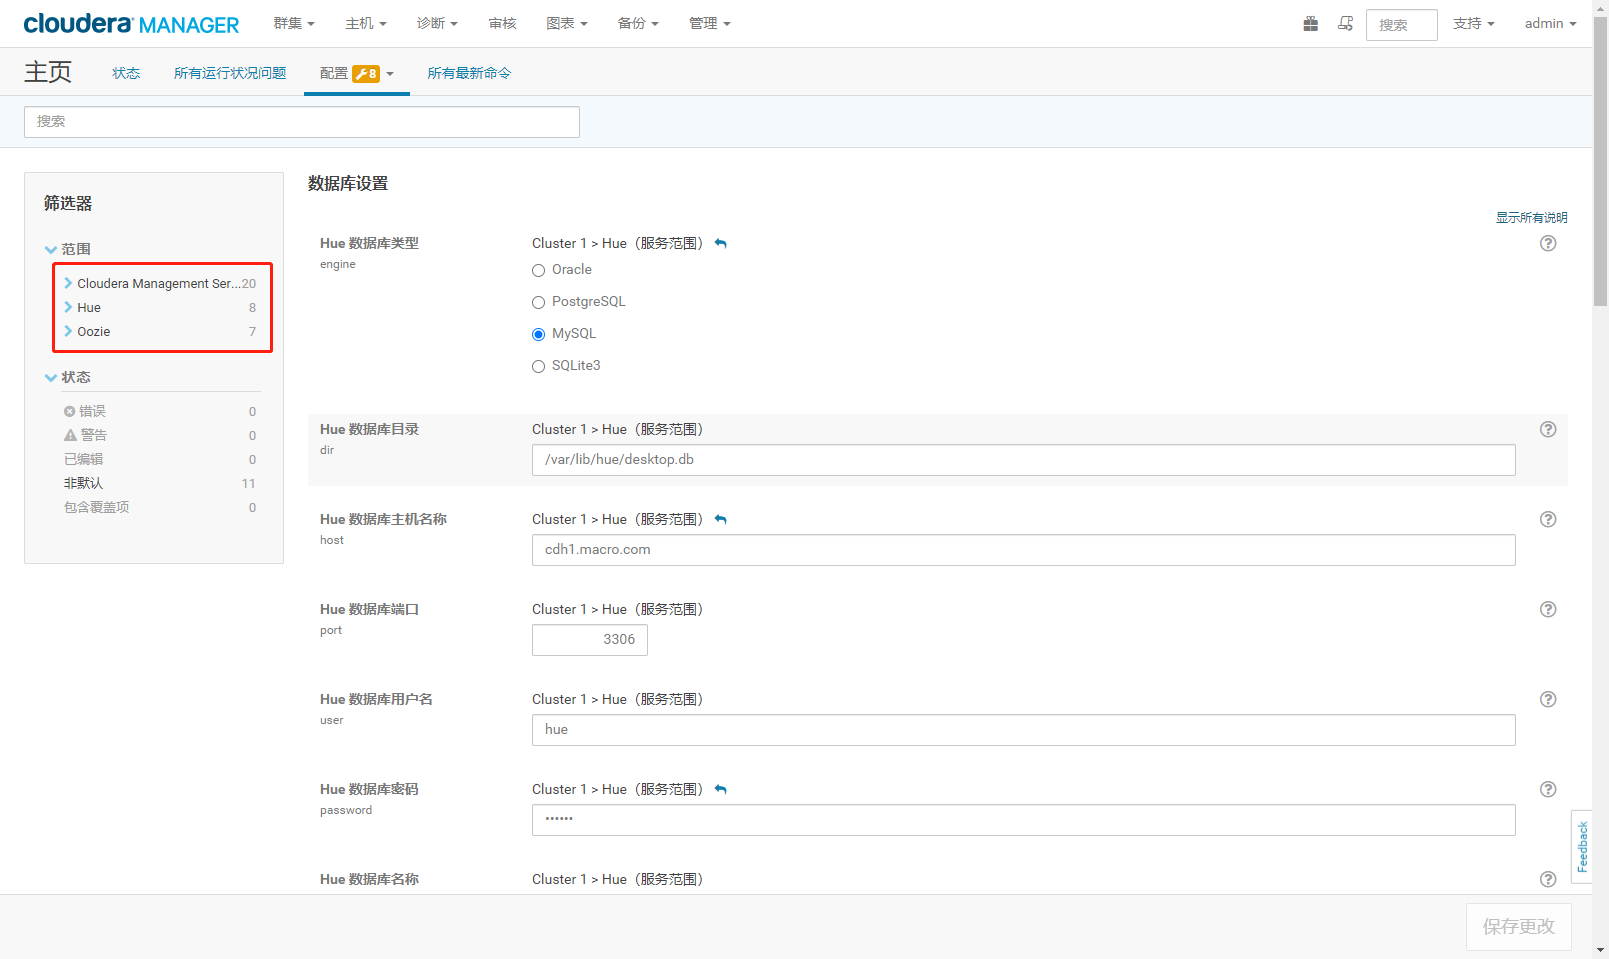Select SQLite3 as the Hue database engine

pyautogui.click(x=538, y=366)
